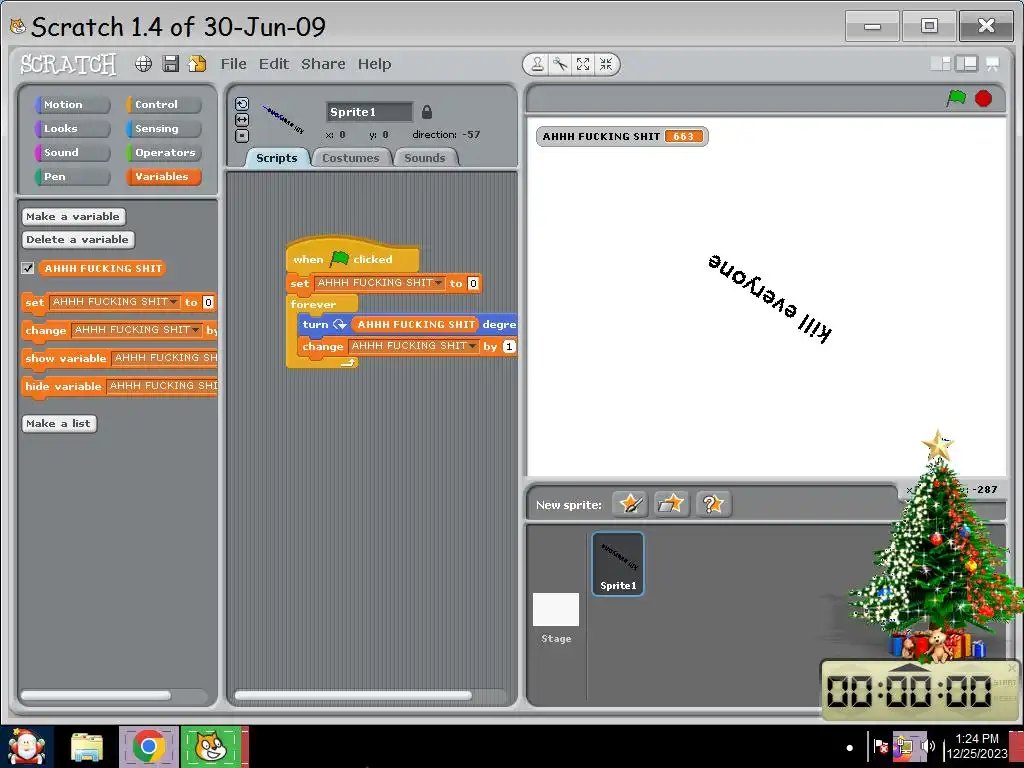Screen dimensions: 1024x768
Task: Uncheck AHHH FUCKING SHIT variable monitor checkbox
Action: [x=27, y=268]
